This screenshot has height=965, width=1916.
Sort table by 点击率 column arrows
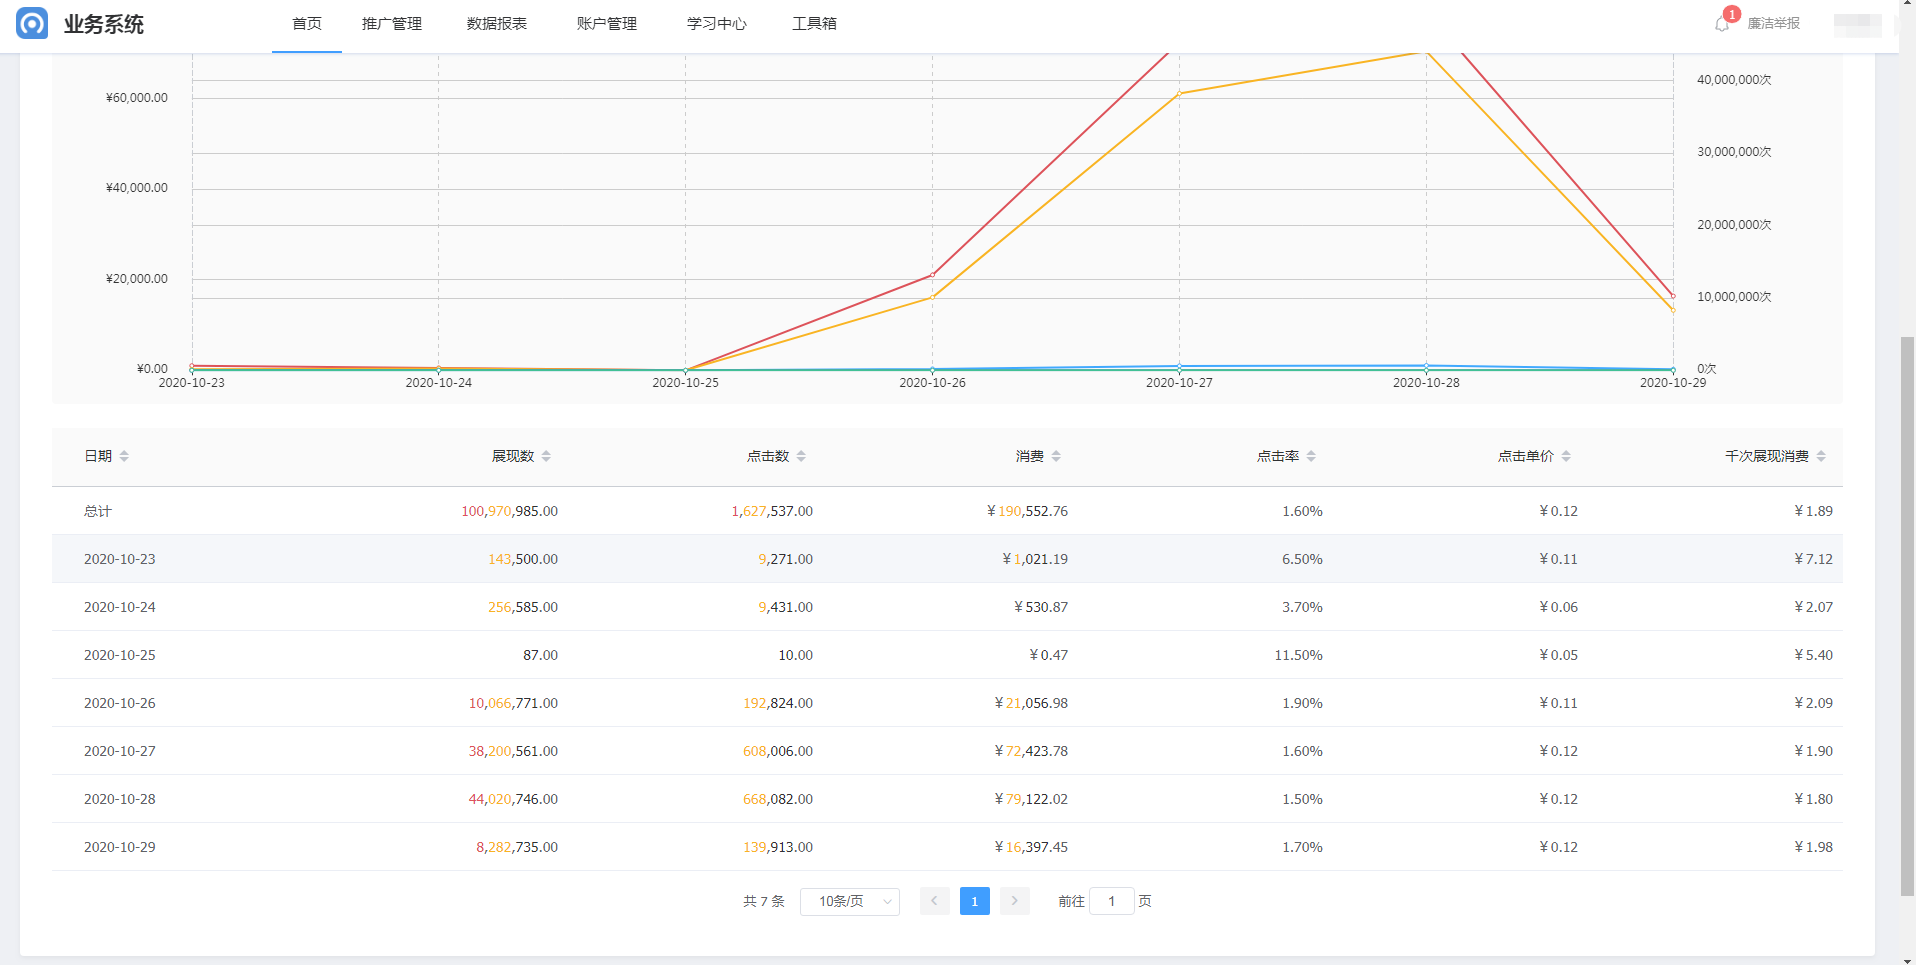tap(1311, 456)
